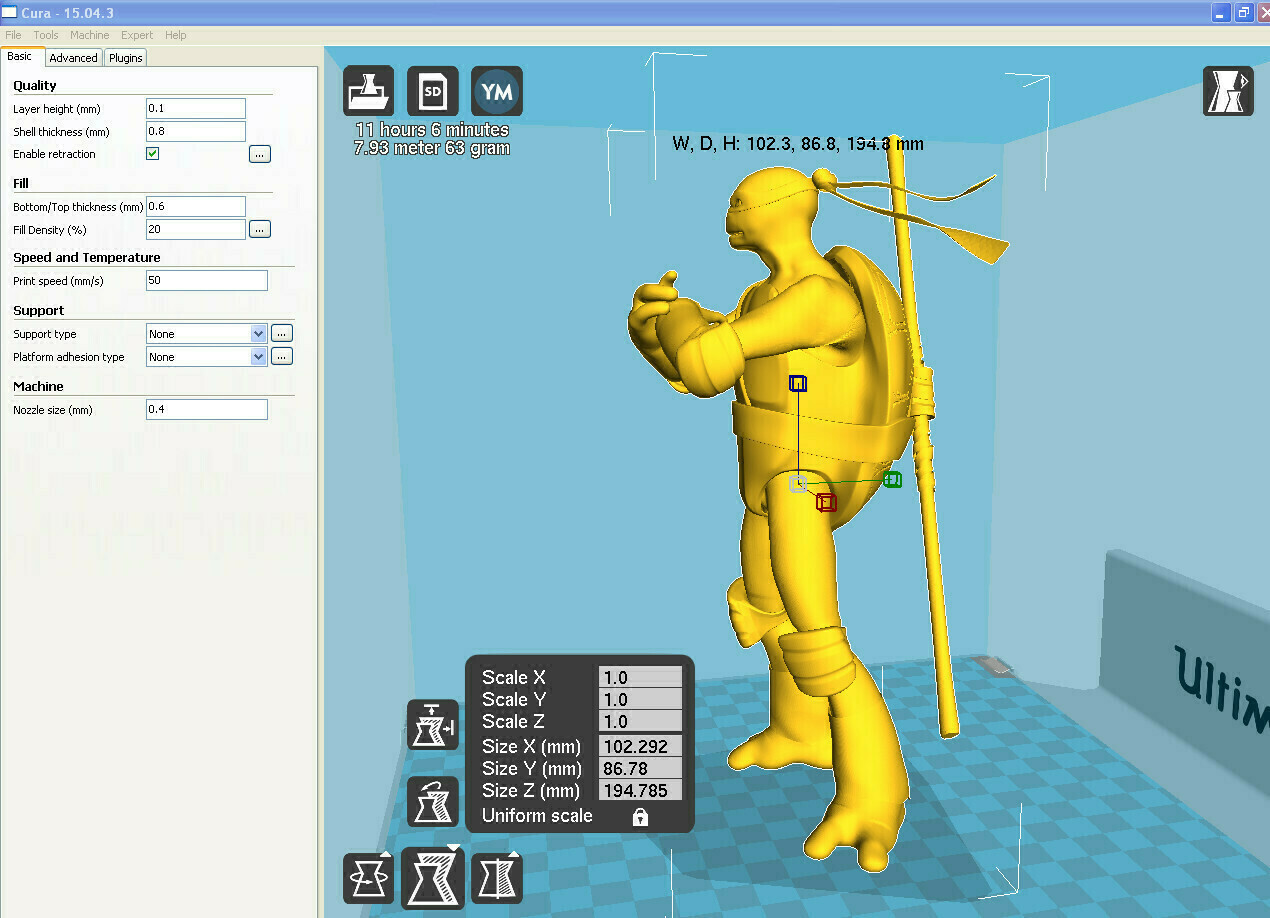Image resolution: width=1270 pixels, height=918 pixels.
Task: Open the Platform adhesion type dropdown
Action: pos(205,357)
